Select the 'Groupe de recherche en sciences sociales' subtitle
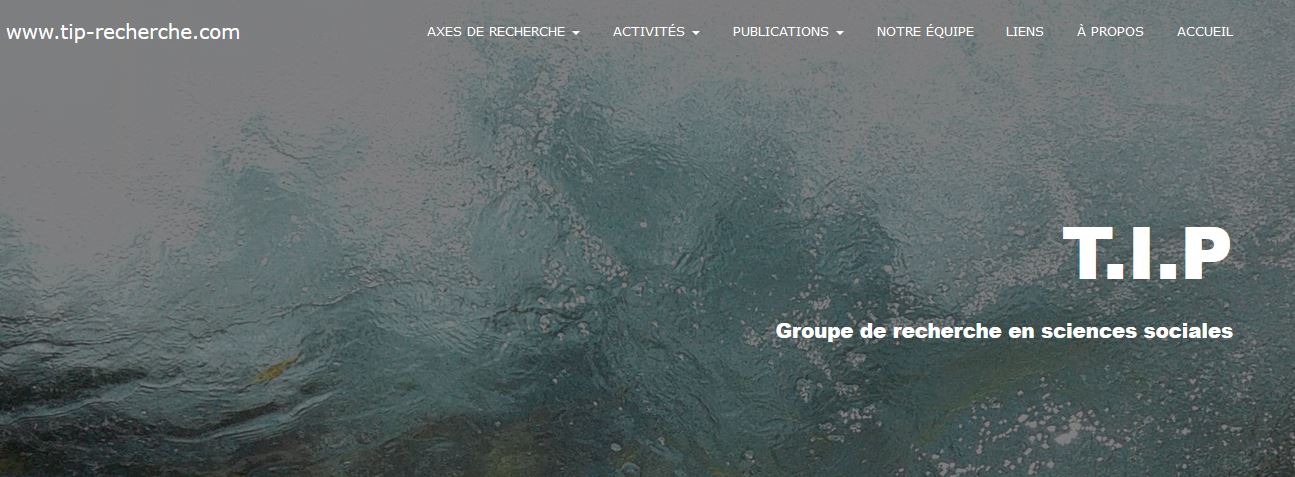Screen dimensions: 1295x477 click(1004, 331)
